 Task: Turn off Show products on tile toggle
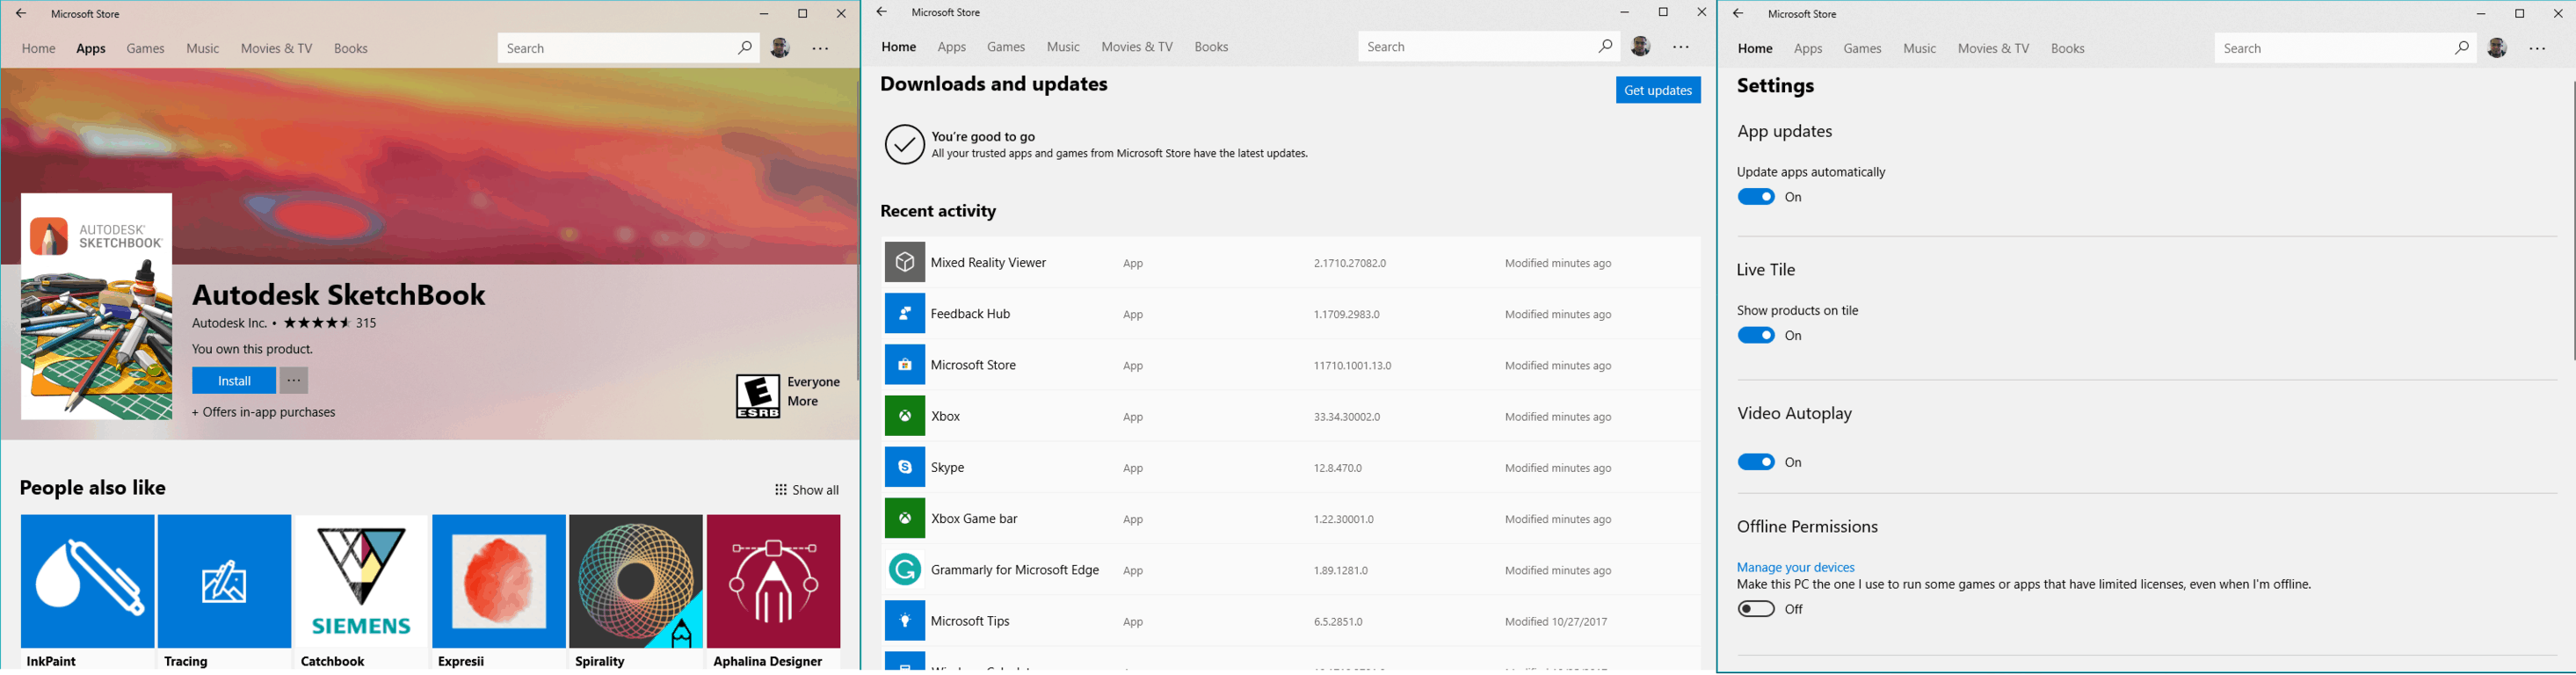[1755, 335]
